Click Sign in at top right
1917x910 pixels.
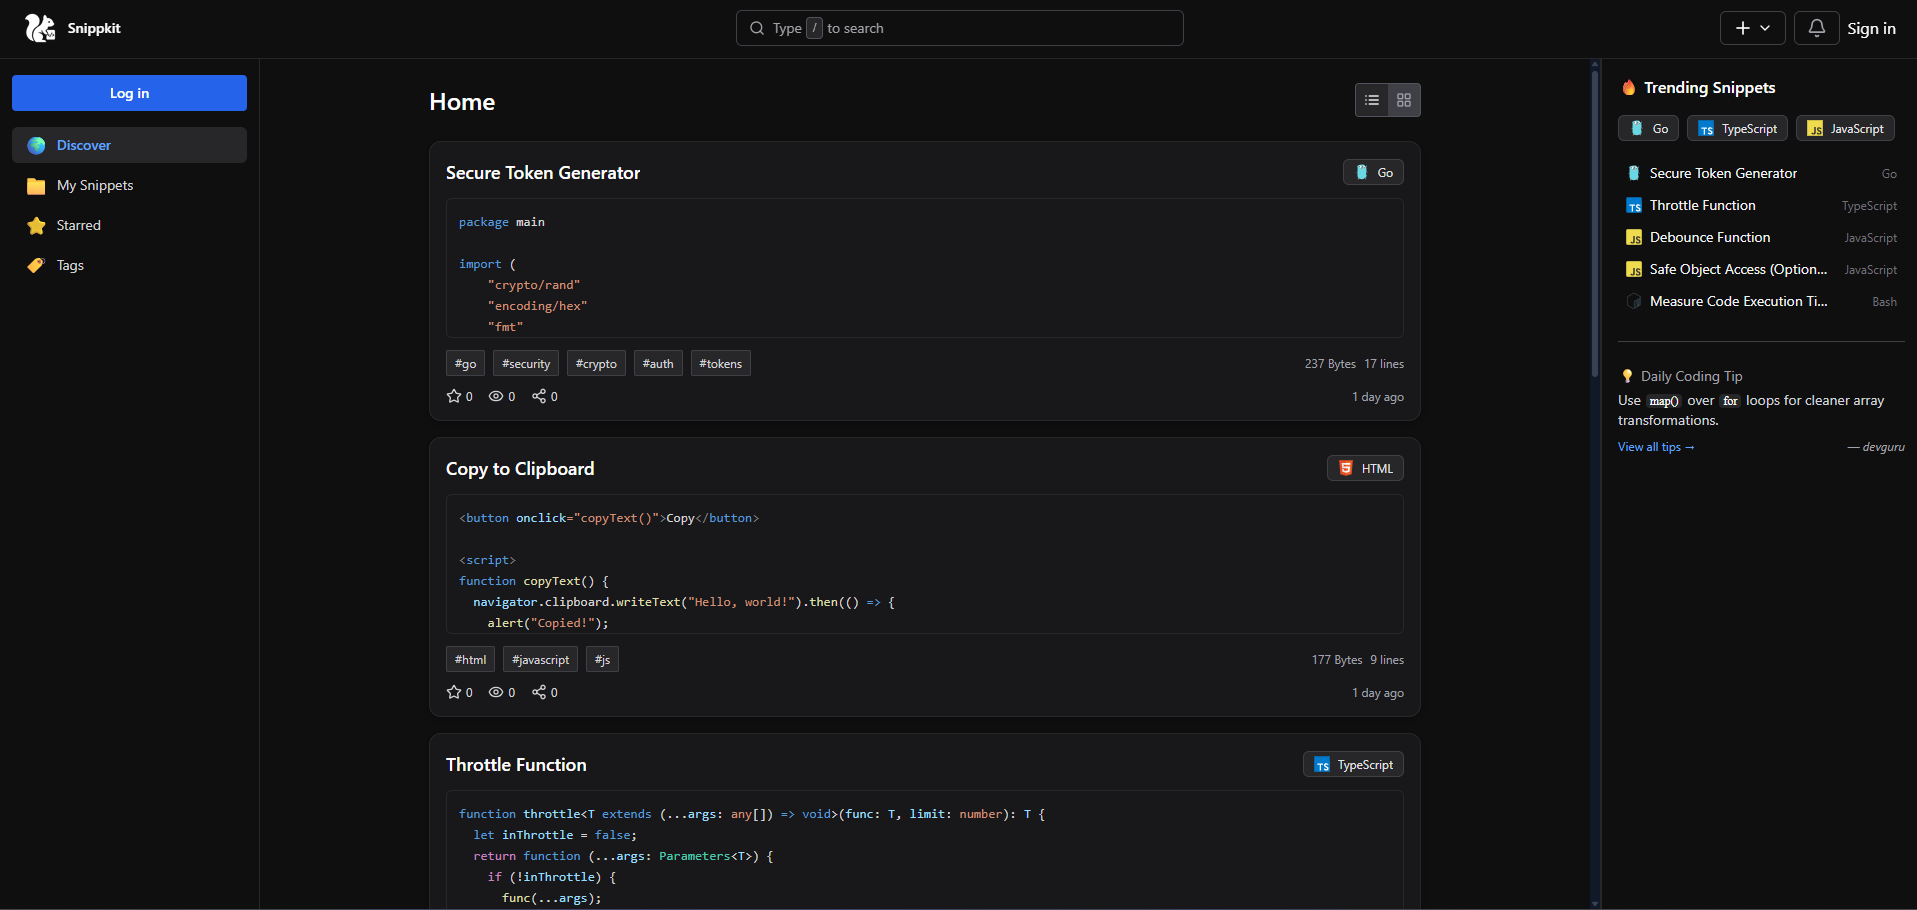pyautogui.click(x=1871, y=28)
